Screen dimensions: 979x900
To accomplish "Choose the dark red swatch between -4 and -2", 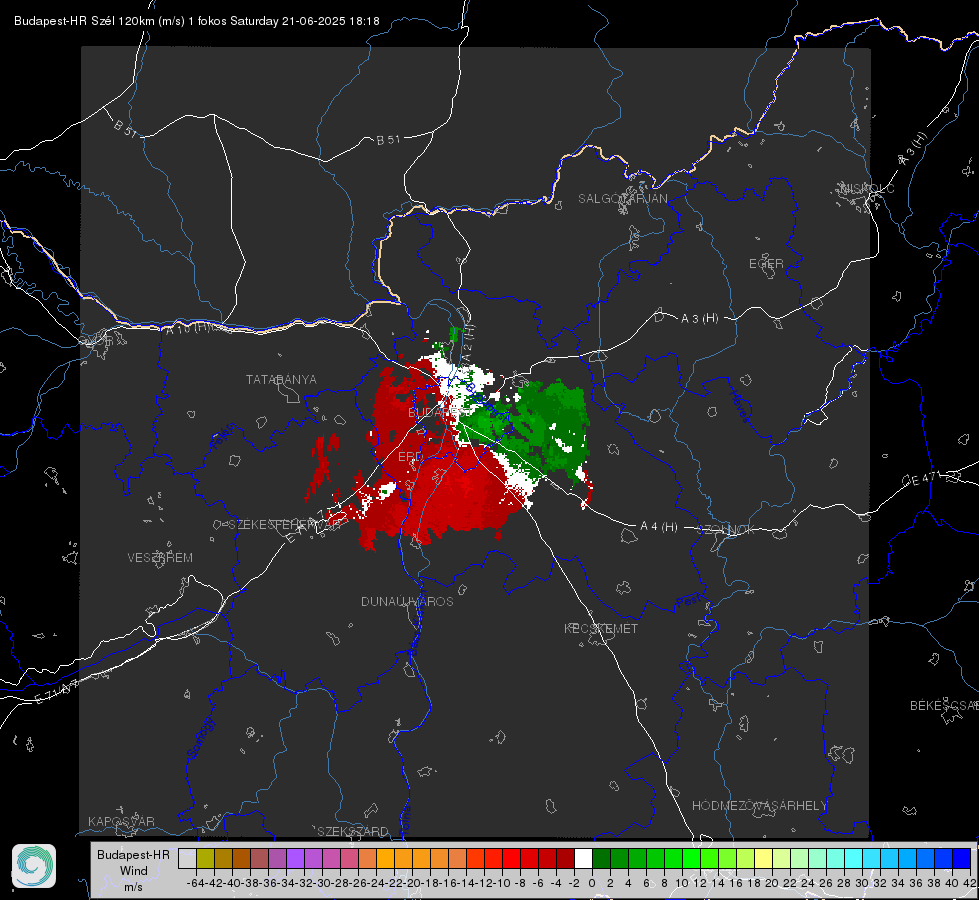I will [565, 858].
